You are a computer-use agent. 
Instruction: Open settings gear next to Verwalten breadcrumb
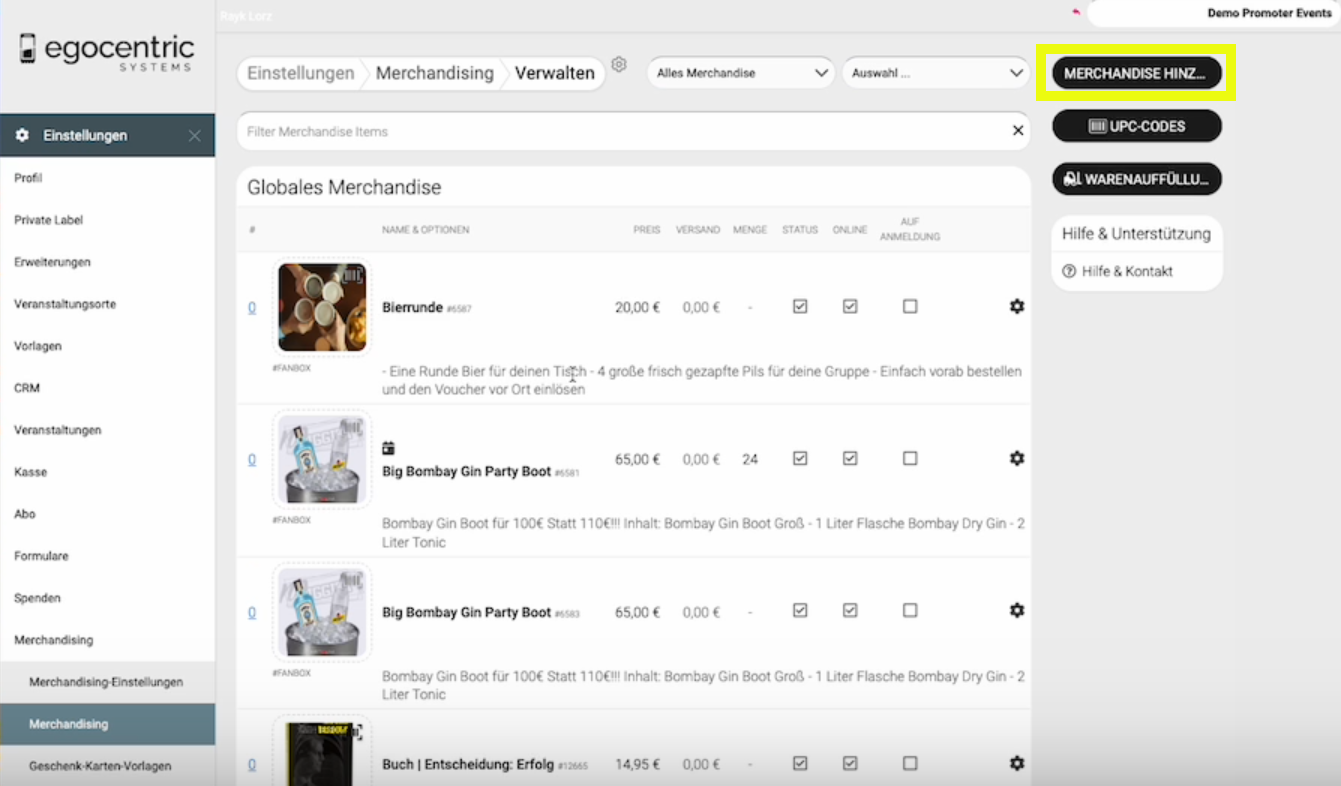pyautogui.click(x=619, y=64)
